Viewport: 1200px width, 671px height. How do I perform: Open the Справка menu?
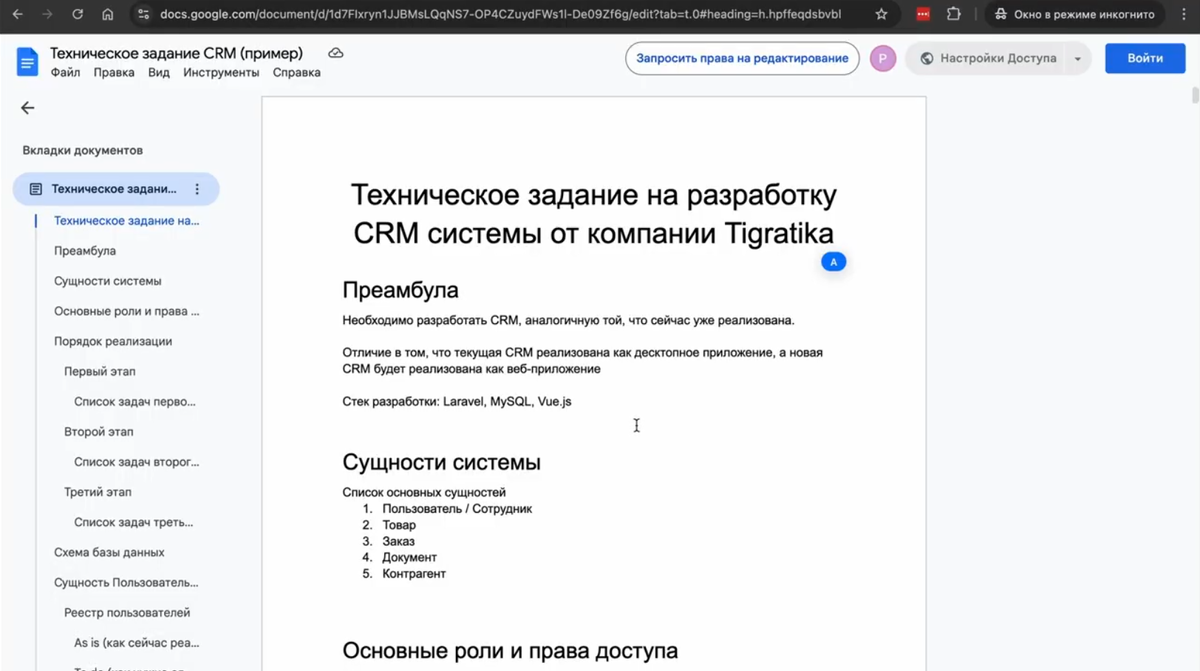(x=297, y=73)
